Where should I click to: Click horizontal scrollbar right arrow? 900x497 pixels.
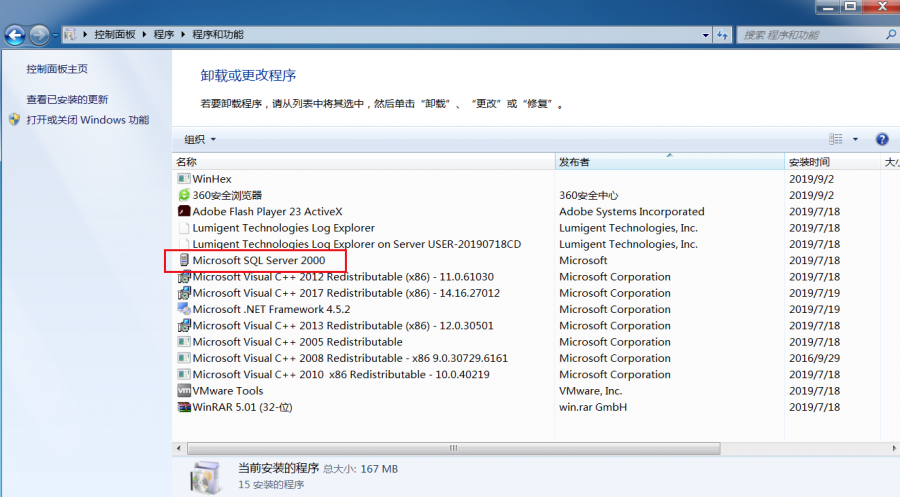tap(894, 448)
